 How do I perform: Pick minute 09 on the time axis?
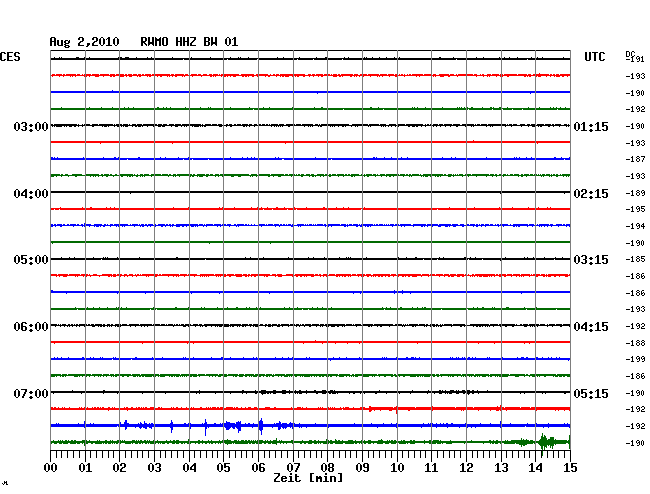click(x=362, y=467)
